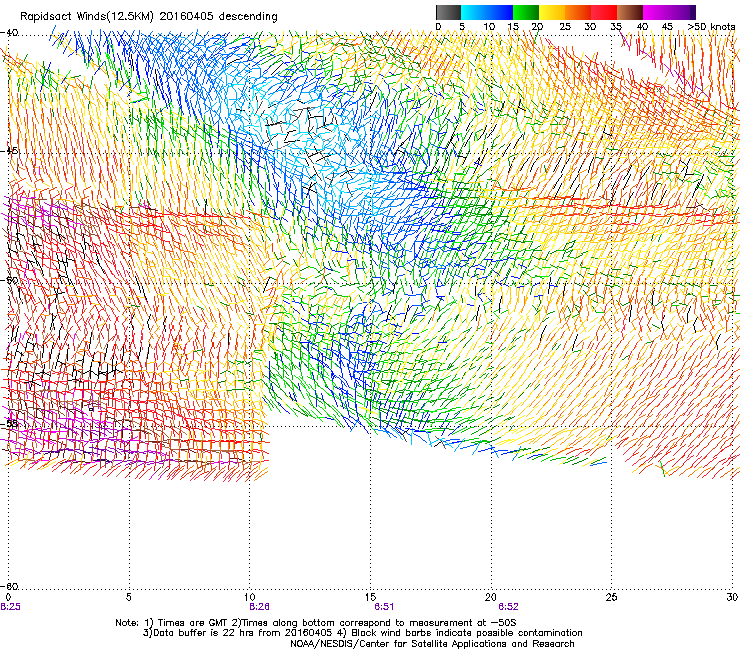Click the purple time stamp '6:52'
The height and width of the screenshot is (650, 740).
(x=508, y=607)
